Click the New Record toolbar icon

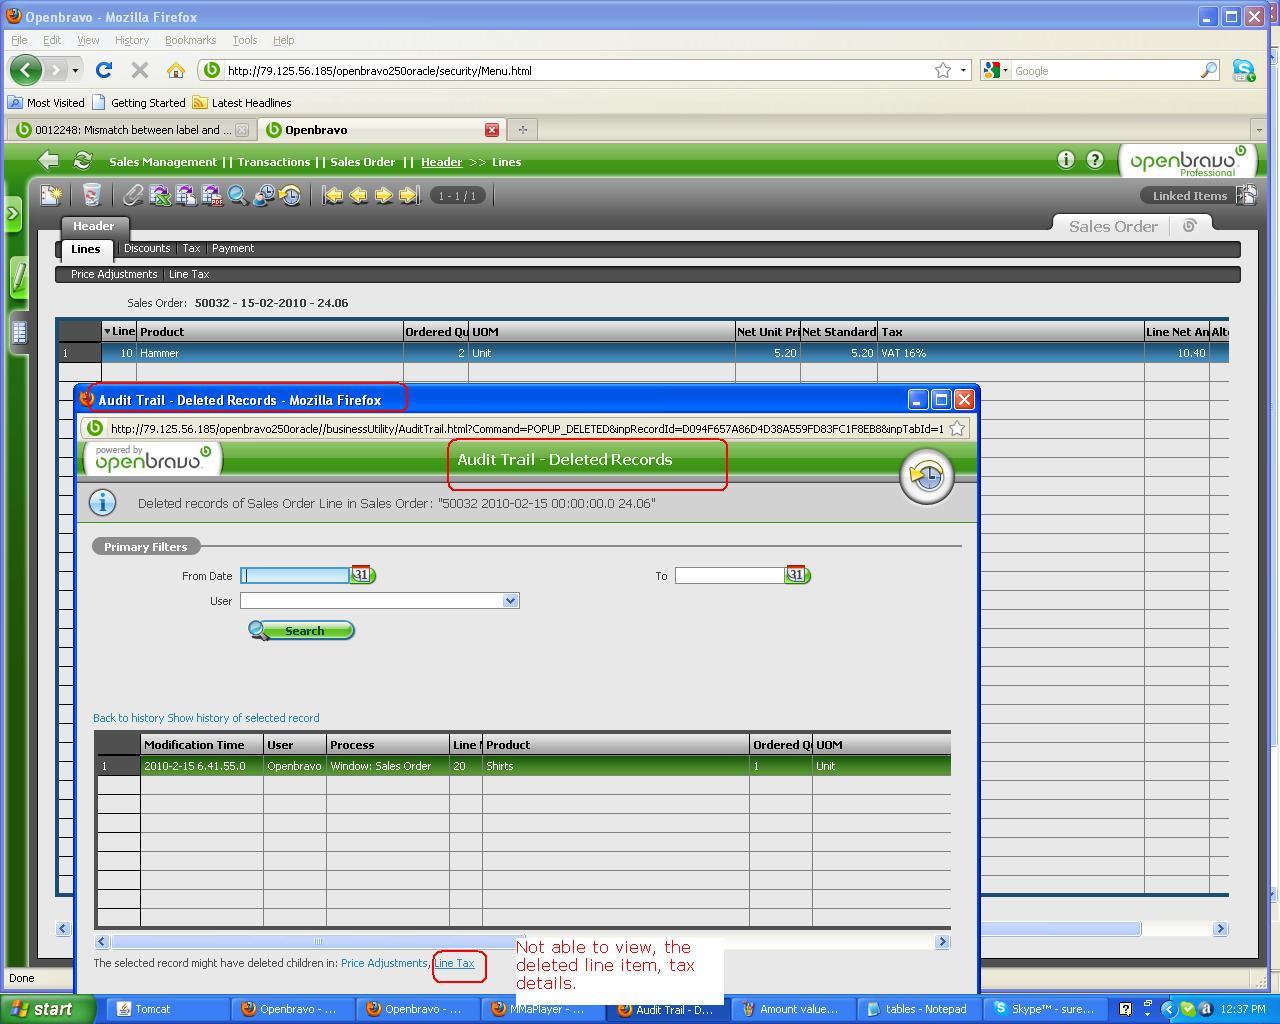coord(50,196)
